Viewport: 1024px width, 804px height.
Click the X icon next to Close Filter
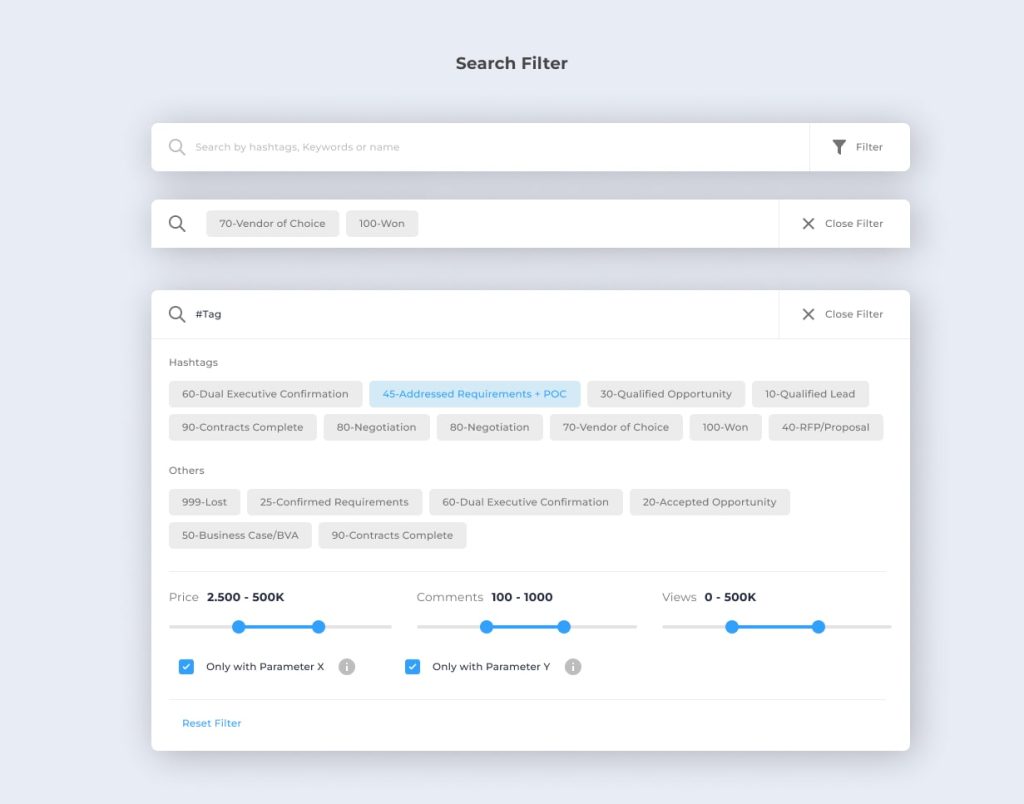click(x=809, y=224)
